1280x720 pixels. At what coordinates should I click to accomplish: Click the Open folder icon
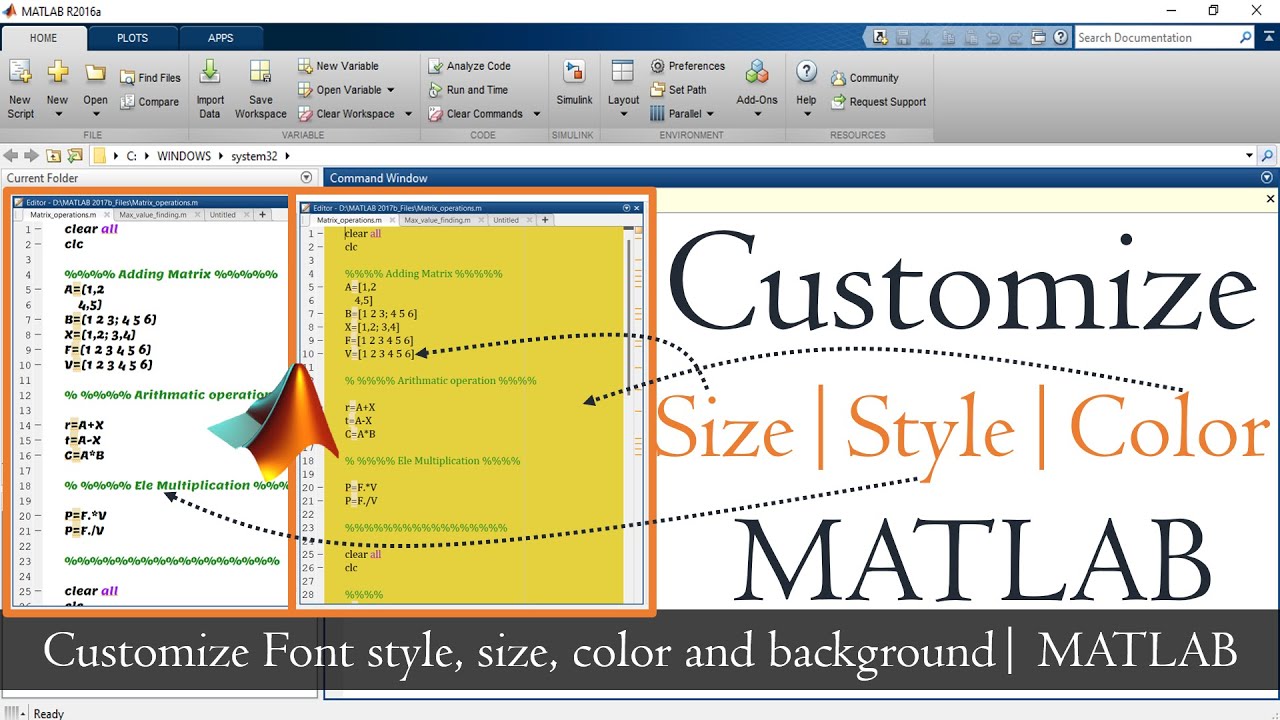pos(95,72)
